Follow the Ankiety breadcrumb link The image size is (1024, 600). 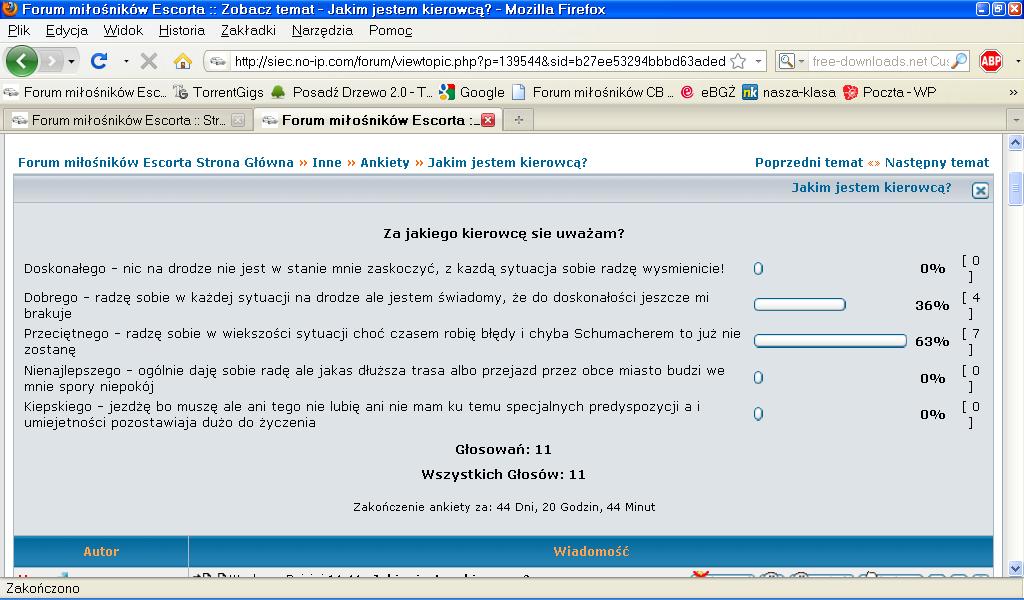384,162
